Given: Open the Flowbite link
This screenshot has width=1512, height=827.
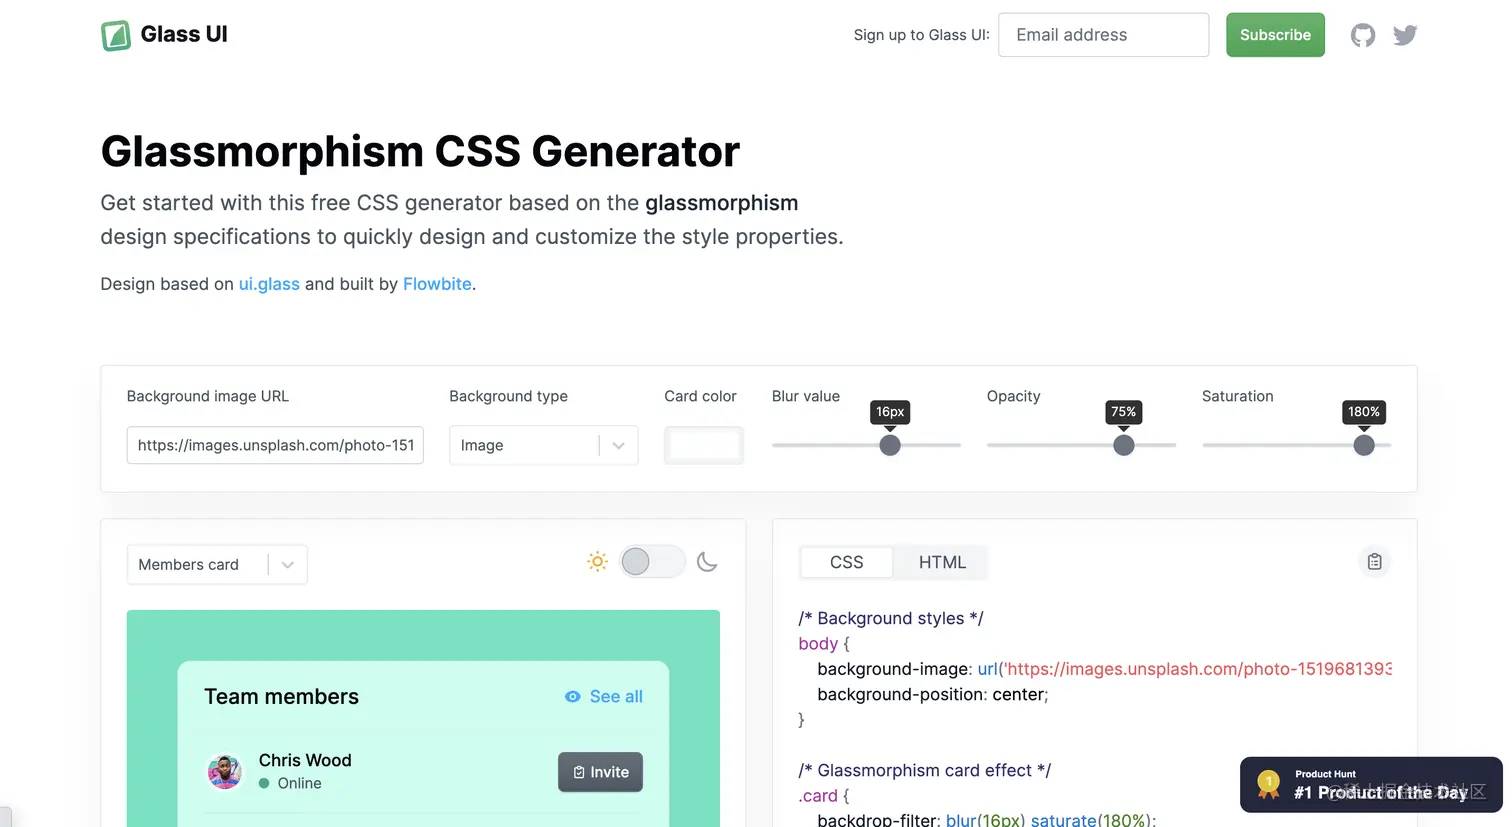Looking at the screenshot, I should coord(437,284).
